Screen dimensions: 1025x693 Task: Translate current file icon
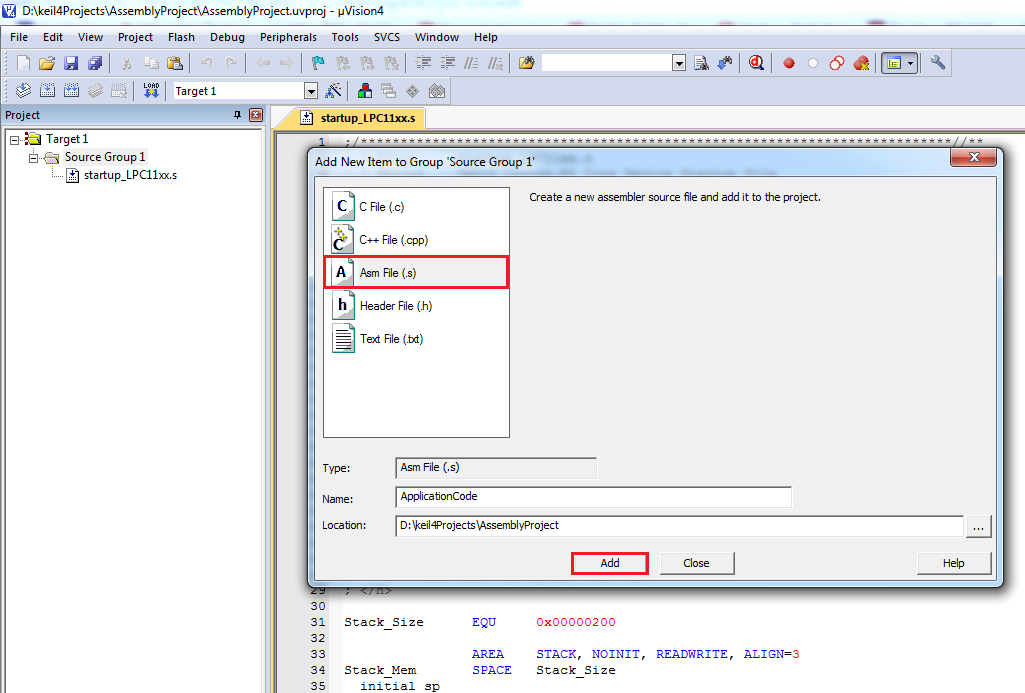coord(24,91)
